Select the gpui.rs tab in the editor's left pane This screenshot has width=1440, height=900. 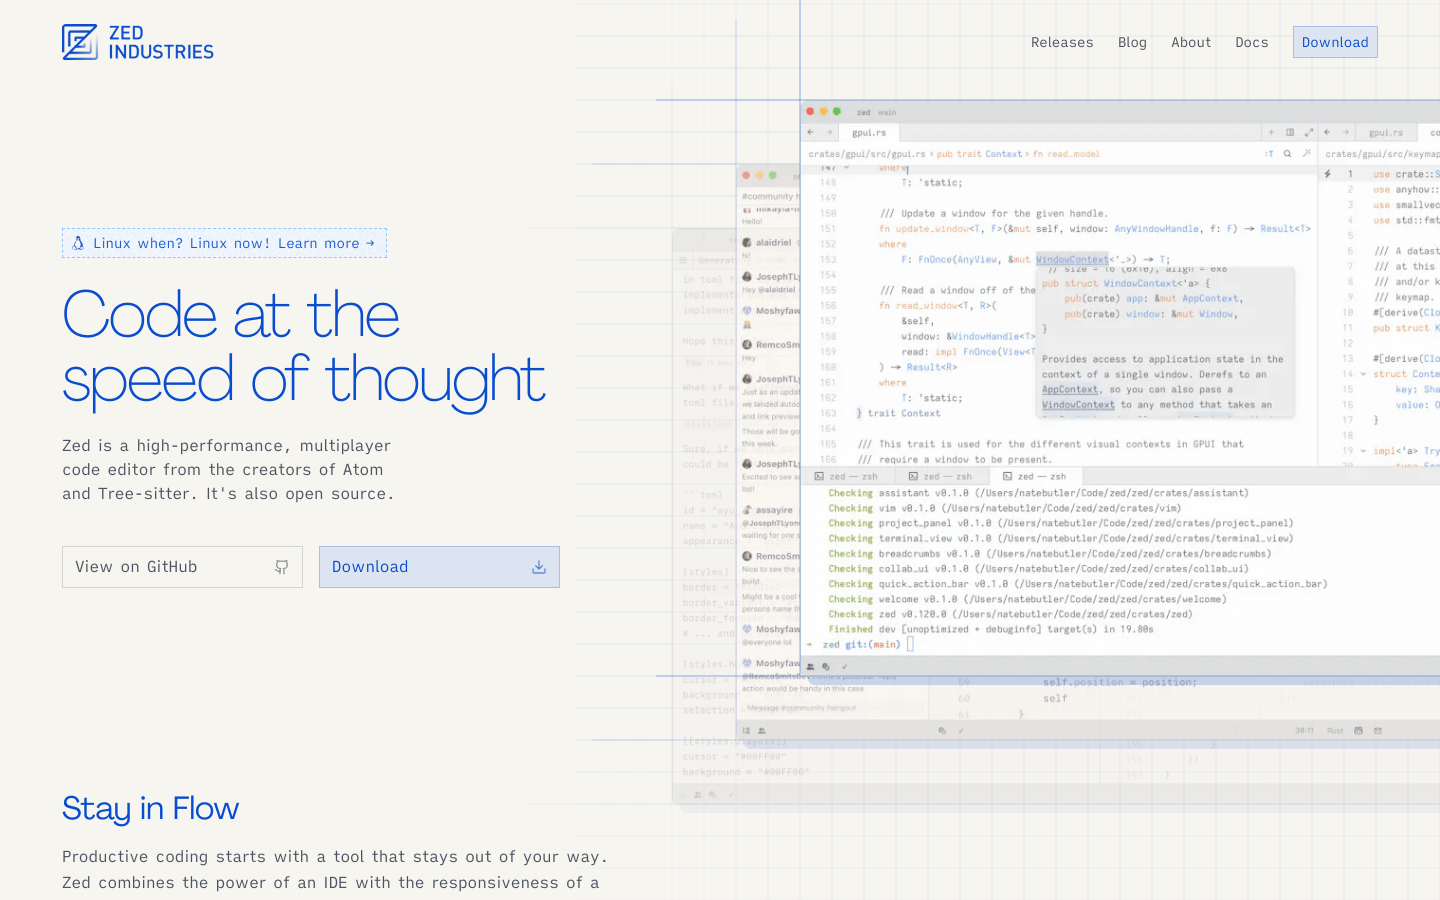[x=869, y=132]
